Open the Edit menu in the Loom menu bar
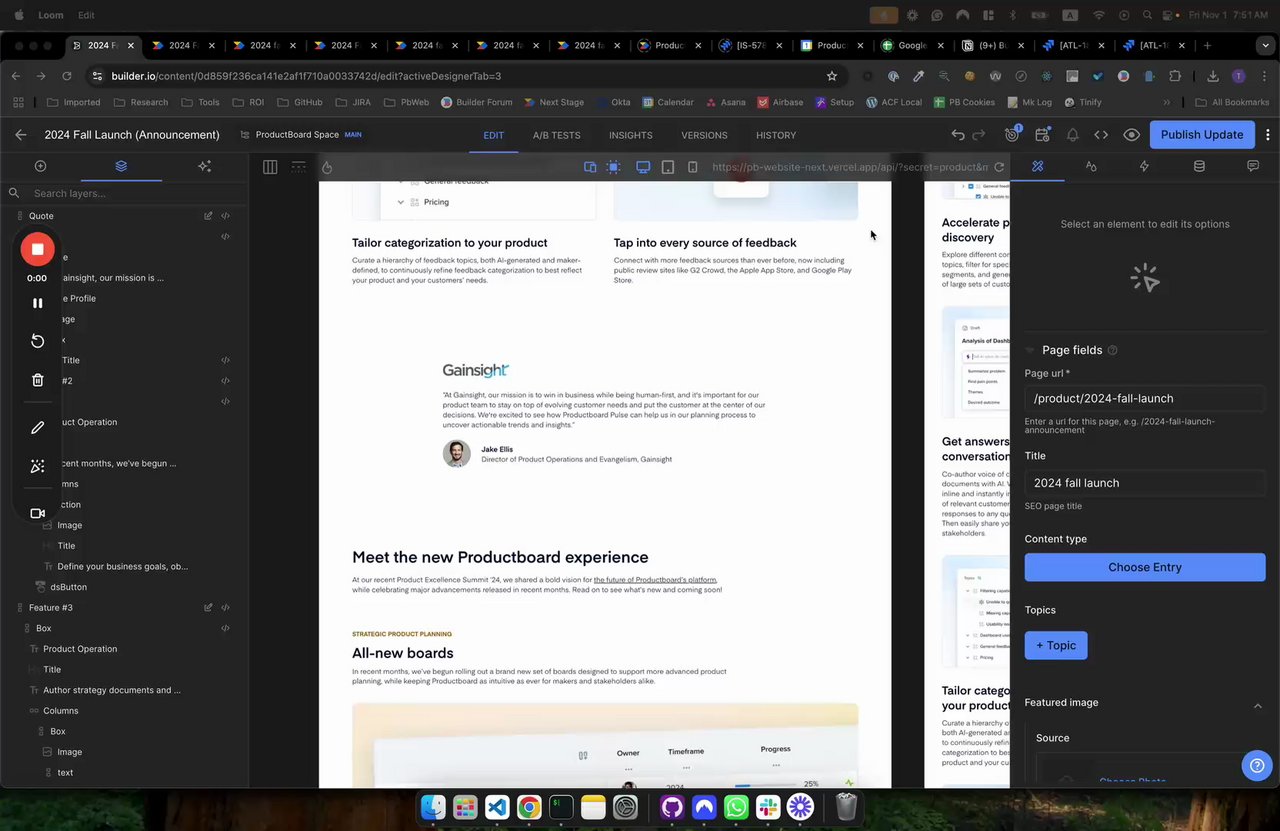1280x831 pixels. pyautogui.click(x=86, y=15)
